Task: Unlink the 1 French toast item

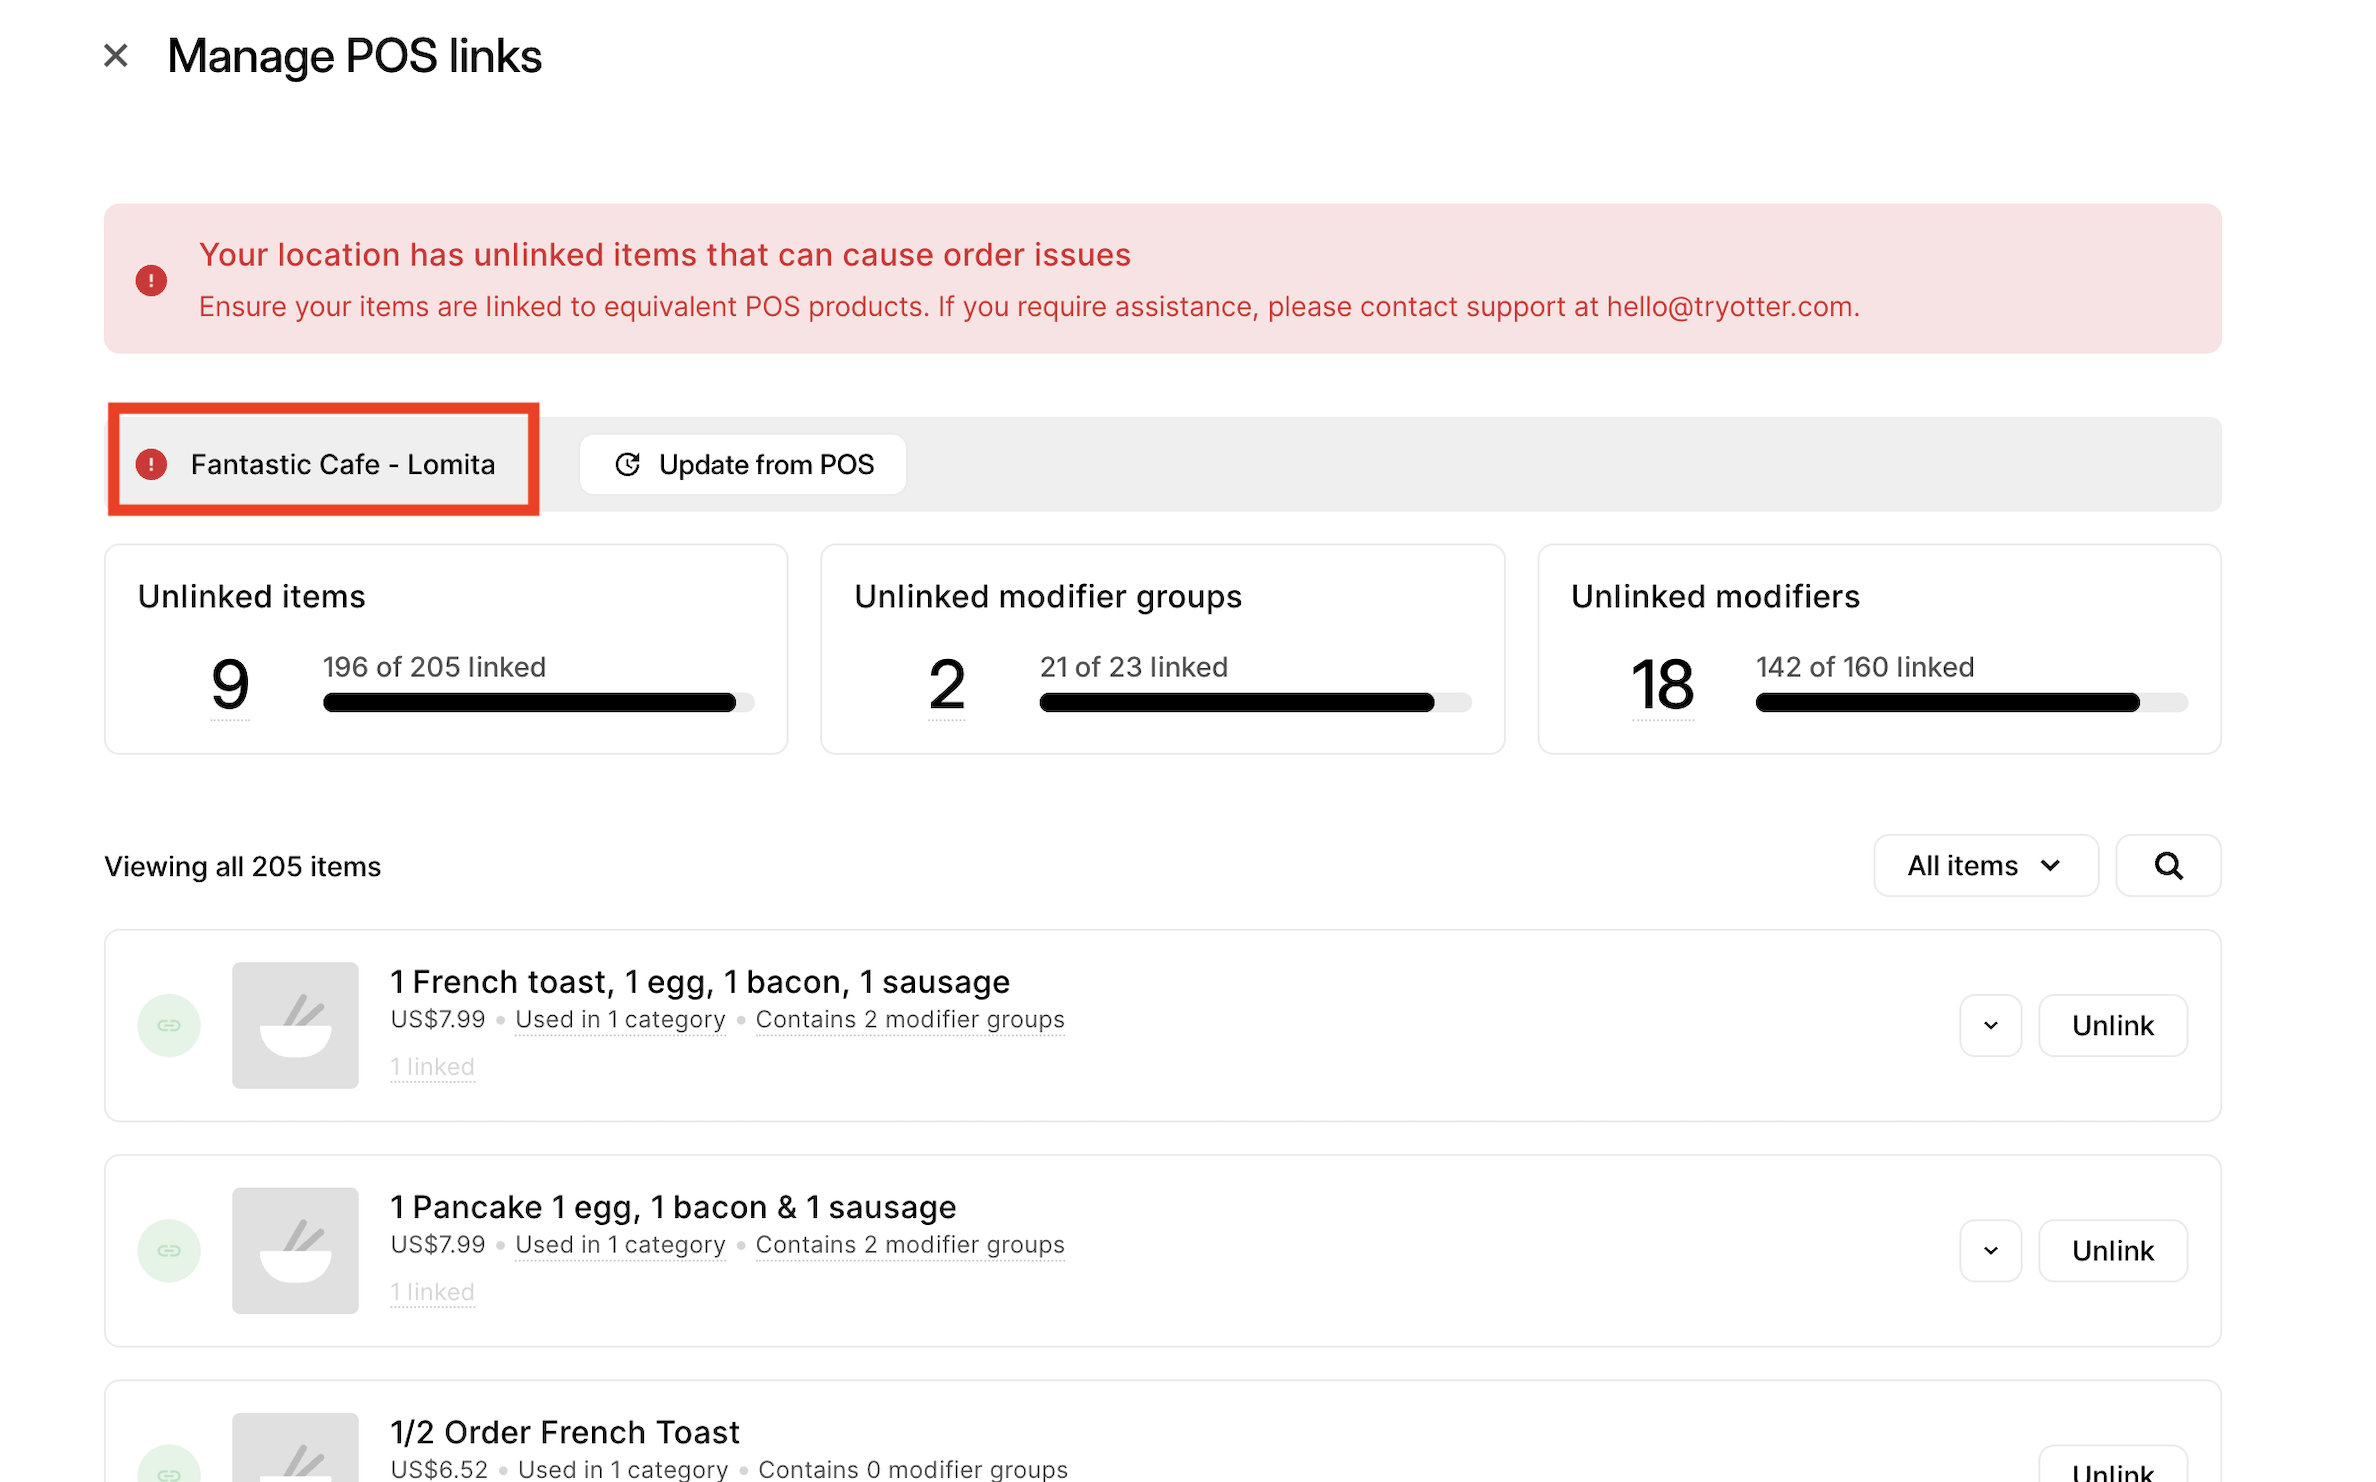Action: pos(2112,1025)
